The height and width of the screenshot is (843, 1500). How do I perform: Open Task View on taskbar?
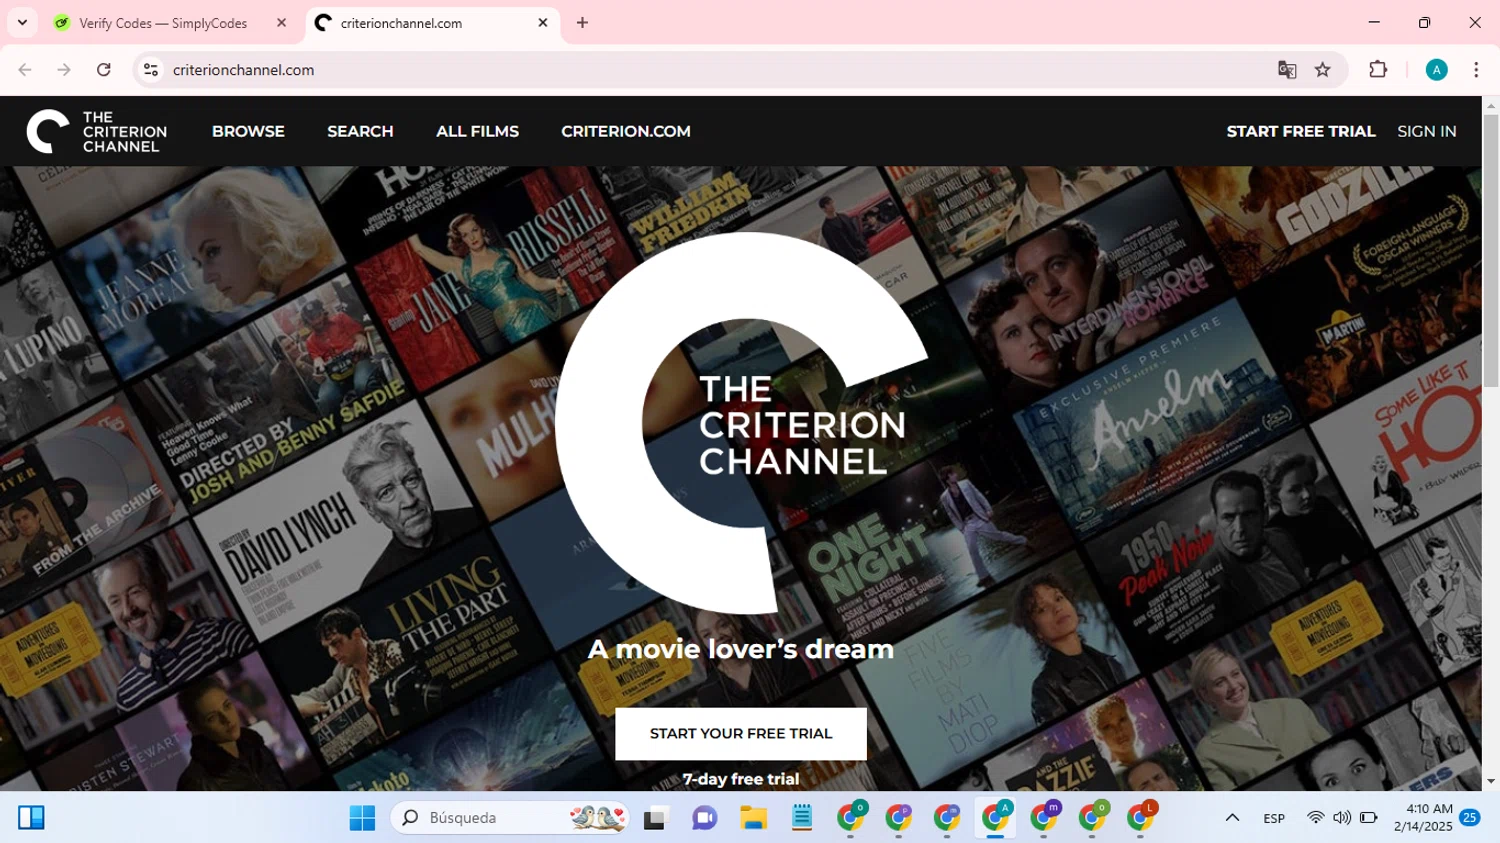[656, 818]
